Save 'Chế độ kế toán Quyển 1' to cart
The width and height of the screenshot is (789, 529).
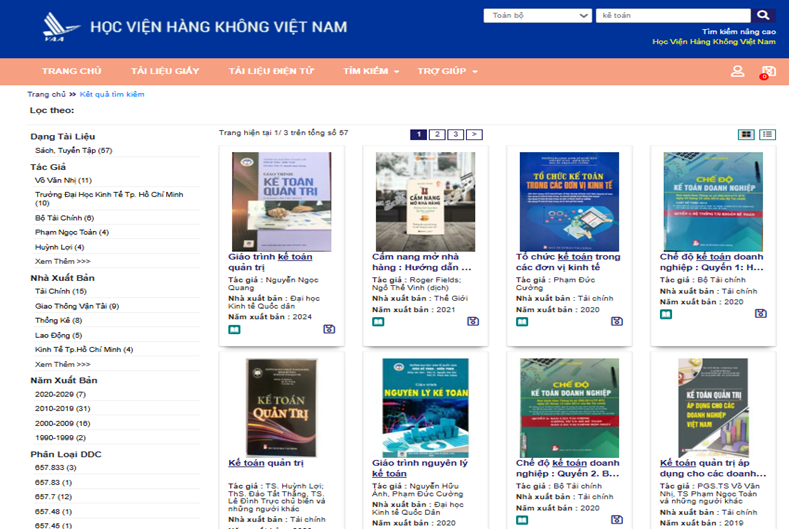[761, 314]
